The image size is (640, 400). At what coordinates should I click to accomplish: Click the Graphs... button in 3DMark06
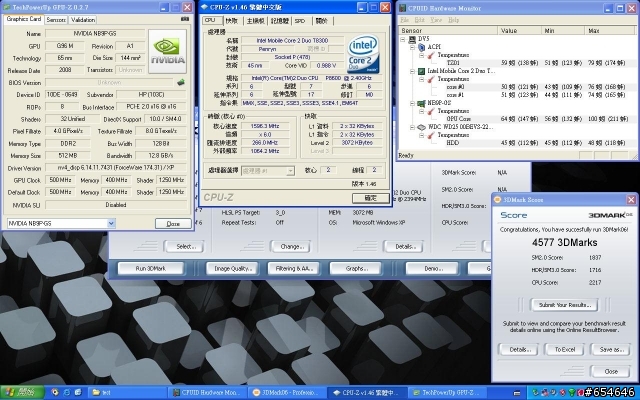[355, 269]
